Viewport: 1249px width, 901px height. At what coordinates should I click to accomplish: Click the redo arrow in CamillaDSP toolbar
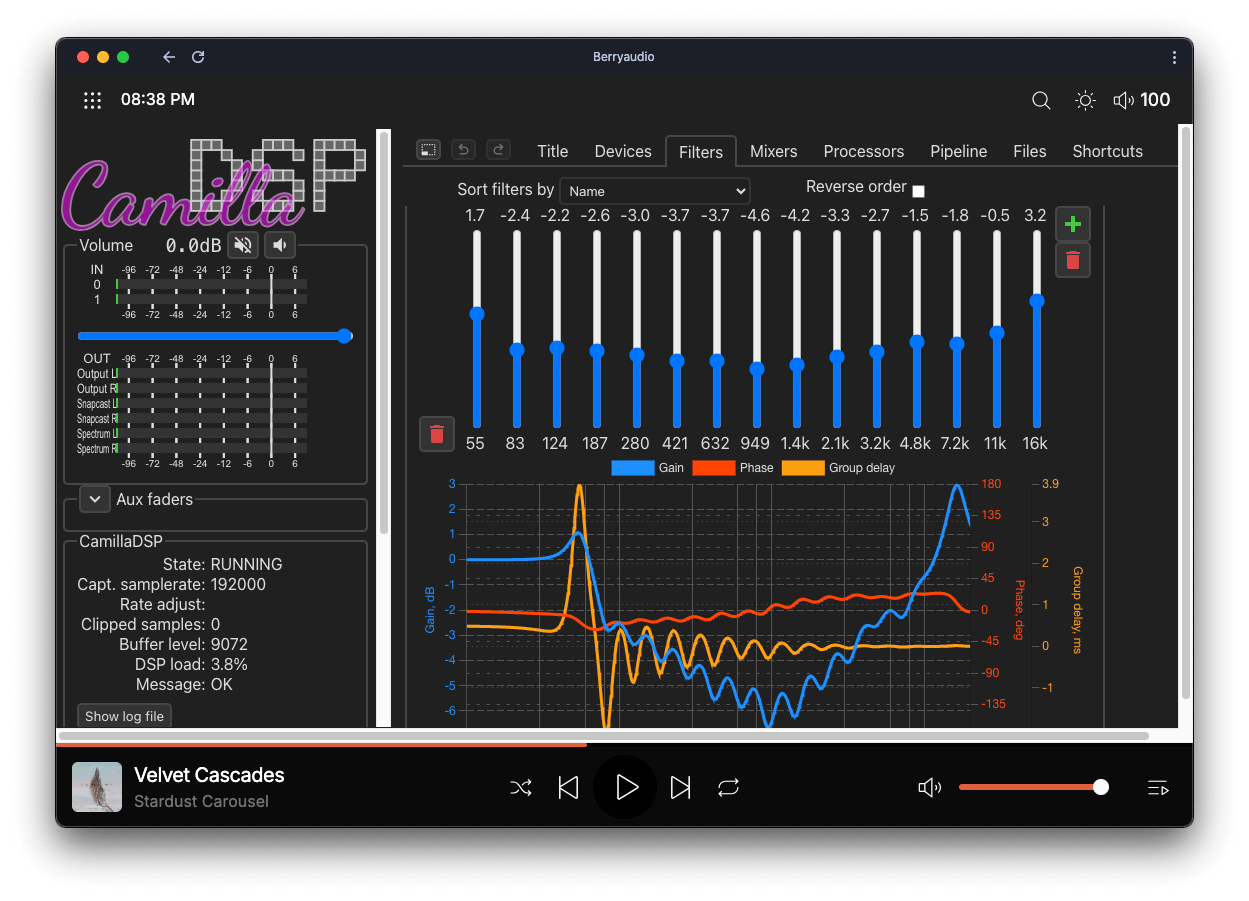point(498,150)
